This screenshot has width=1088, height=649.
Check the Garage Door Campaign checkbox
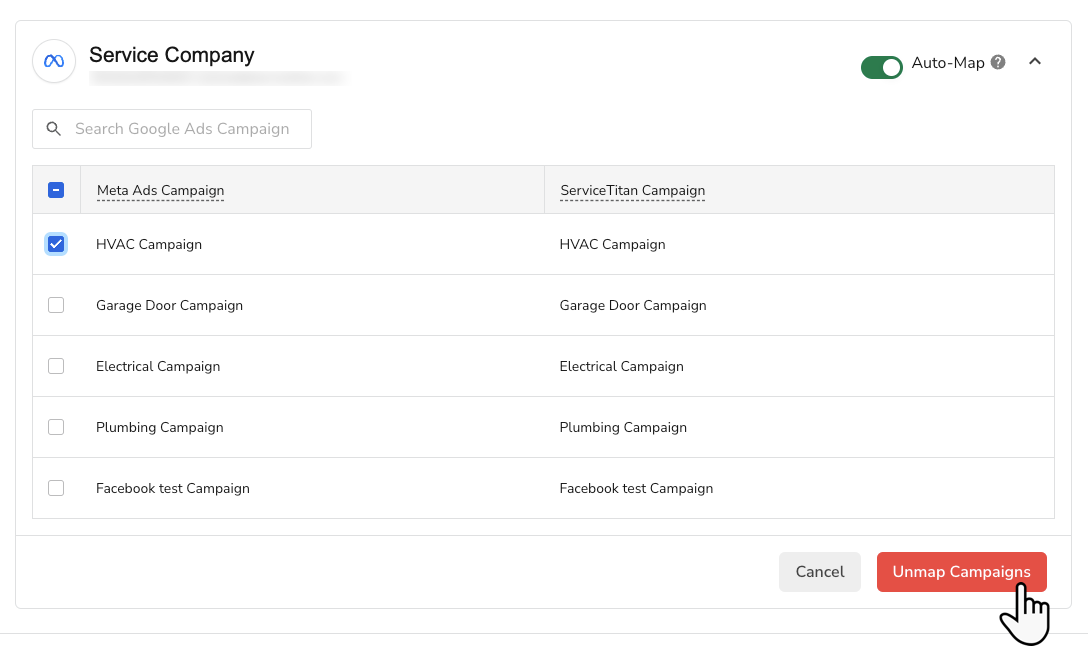coord(56,305)
